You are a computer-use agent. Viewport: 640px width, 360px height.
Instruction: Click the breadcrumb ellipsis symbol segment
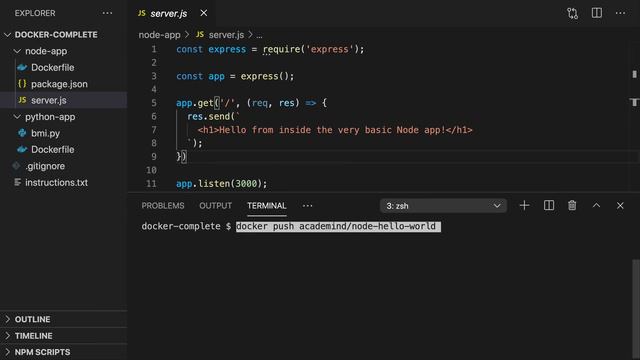pos(260,36)
